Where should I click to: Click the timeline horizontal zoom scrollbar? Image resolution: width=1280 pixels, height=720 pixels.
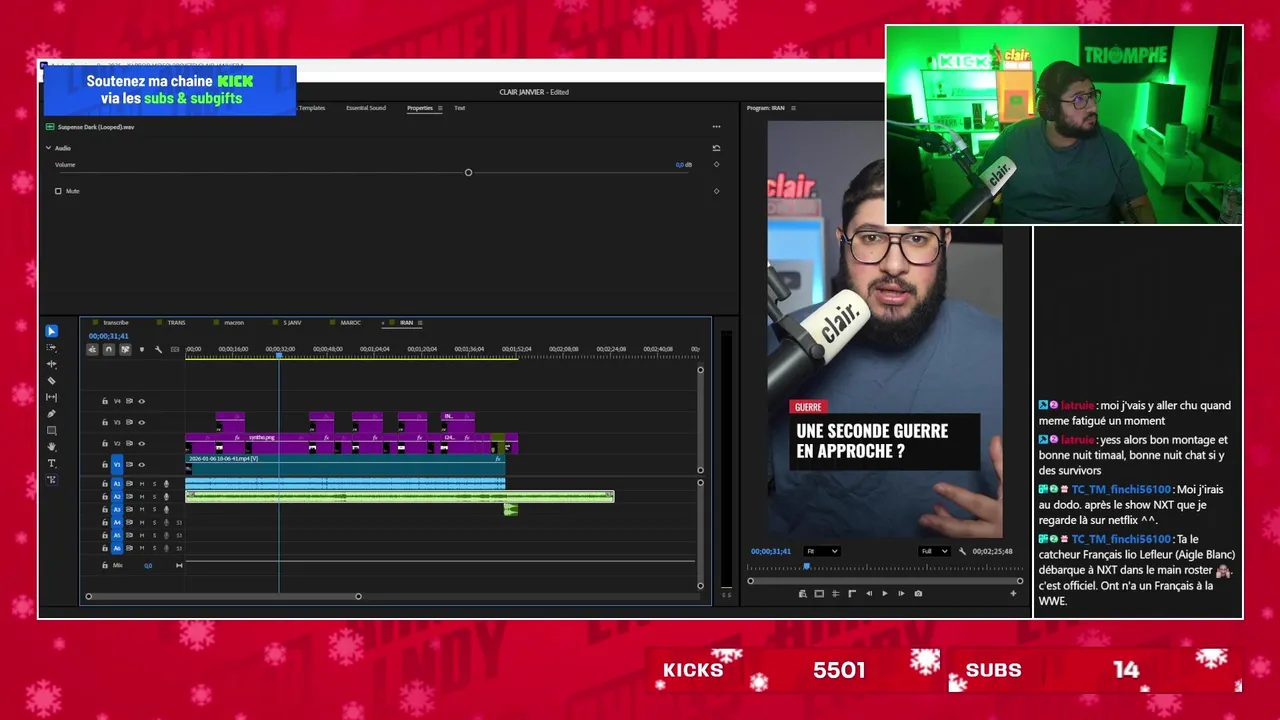[x=223, y=596]
